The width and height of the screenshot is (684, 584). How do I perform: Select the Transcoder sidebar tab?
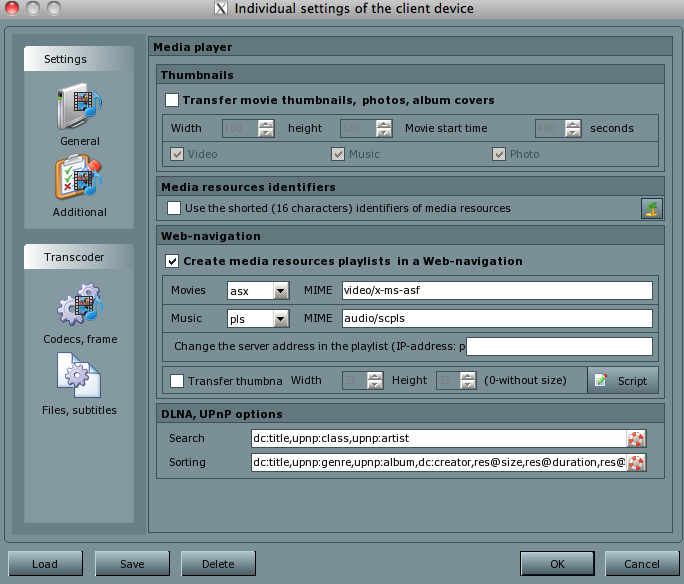[79, 257]
